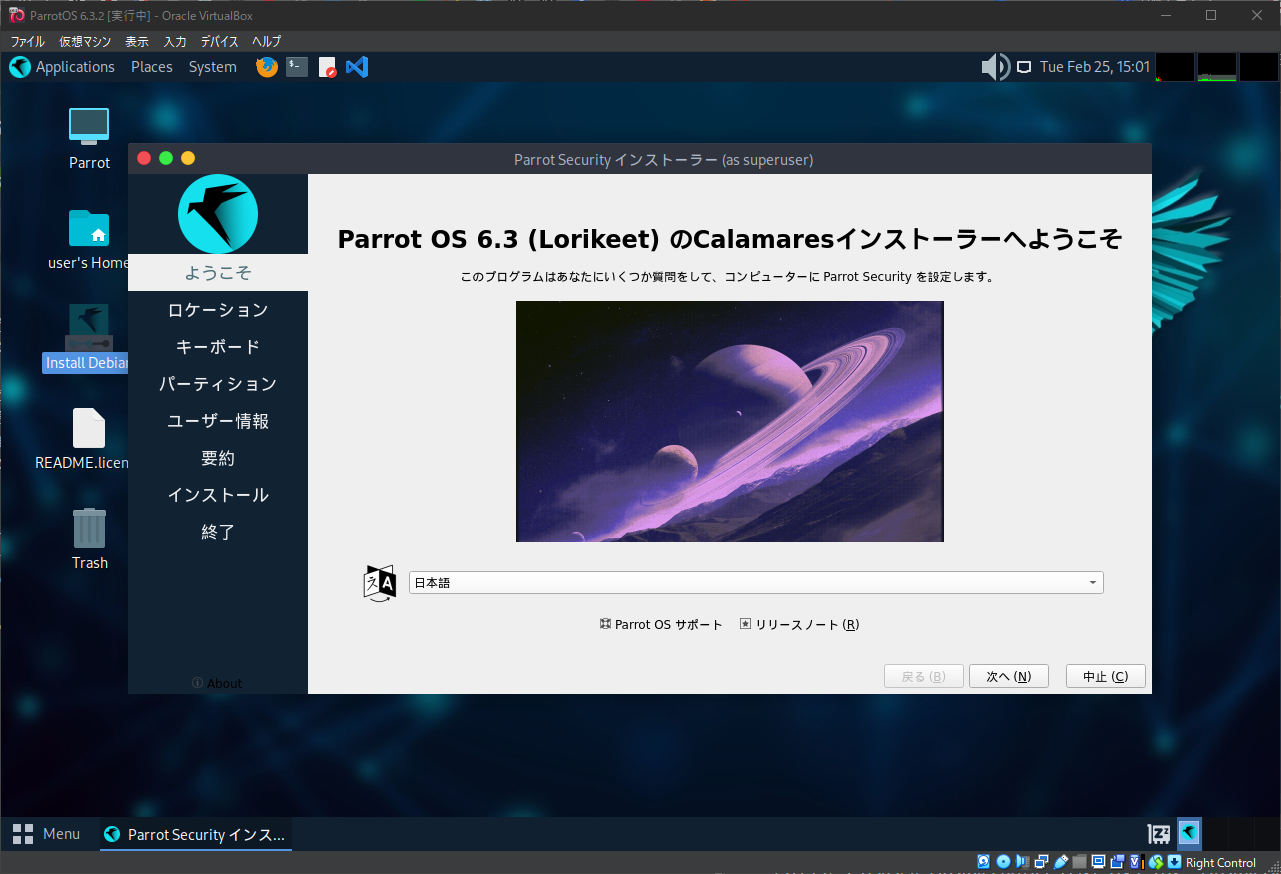Select Parrot Security taskbar window entry
The height and width of the screenshot is (874, 1281).
(x=196, y=834)
